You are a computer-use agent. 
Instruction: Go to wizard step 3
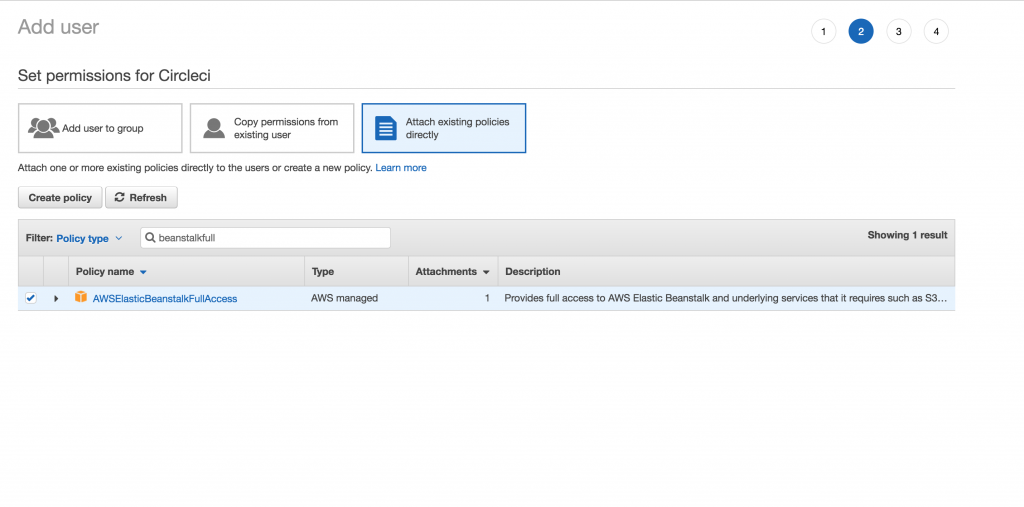(x=899, y=31)
